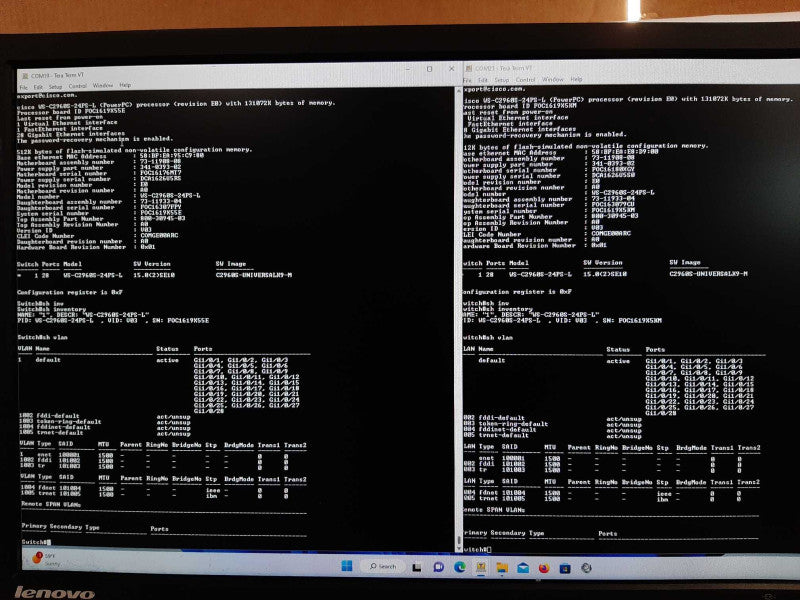The height and width of the screenshot is (600, 800).
Task: Open the Mail app from the taskbar
Action: pyautogui.click(x=523, y=568)
